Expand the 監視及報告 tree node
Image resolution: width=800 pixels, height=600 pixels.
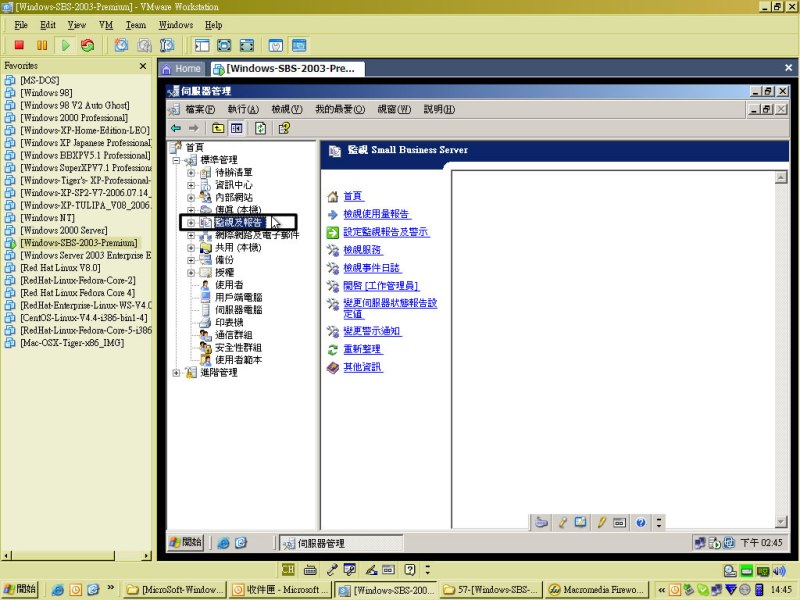191,222
